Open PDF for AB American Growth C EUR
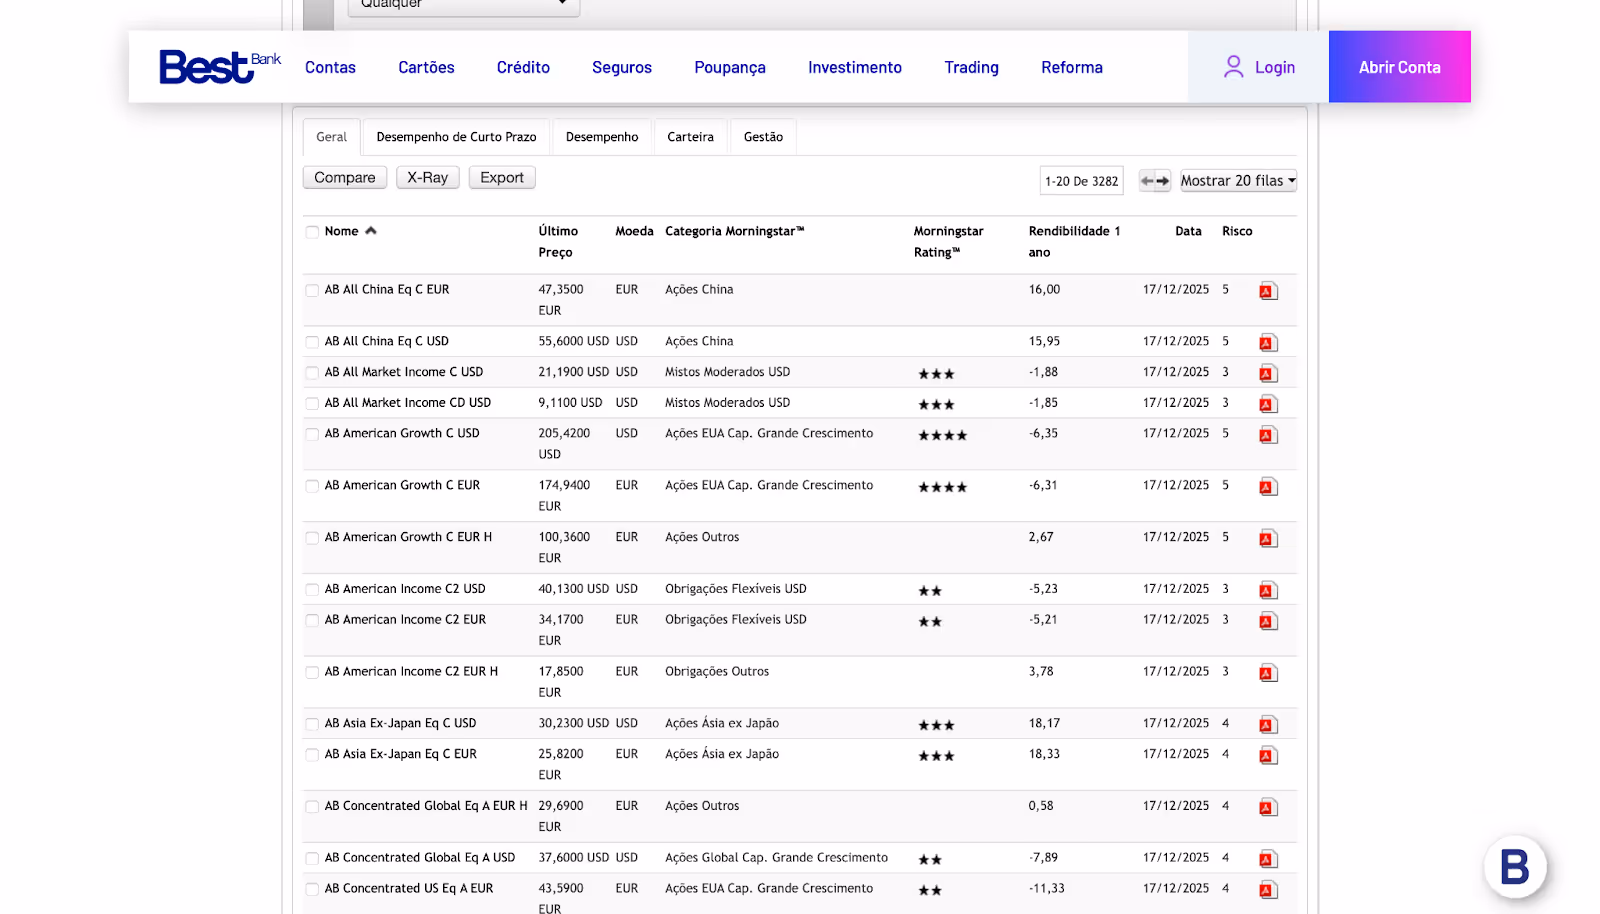 click(x=1268, y=487)
